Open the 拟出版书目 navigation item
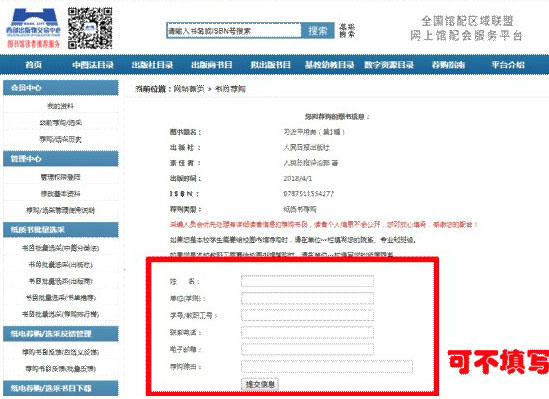Screen dimensions: 549x399 271,65
